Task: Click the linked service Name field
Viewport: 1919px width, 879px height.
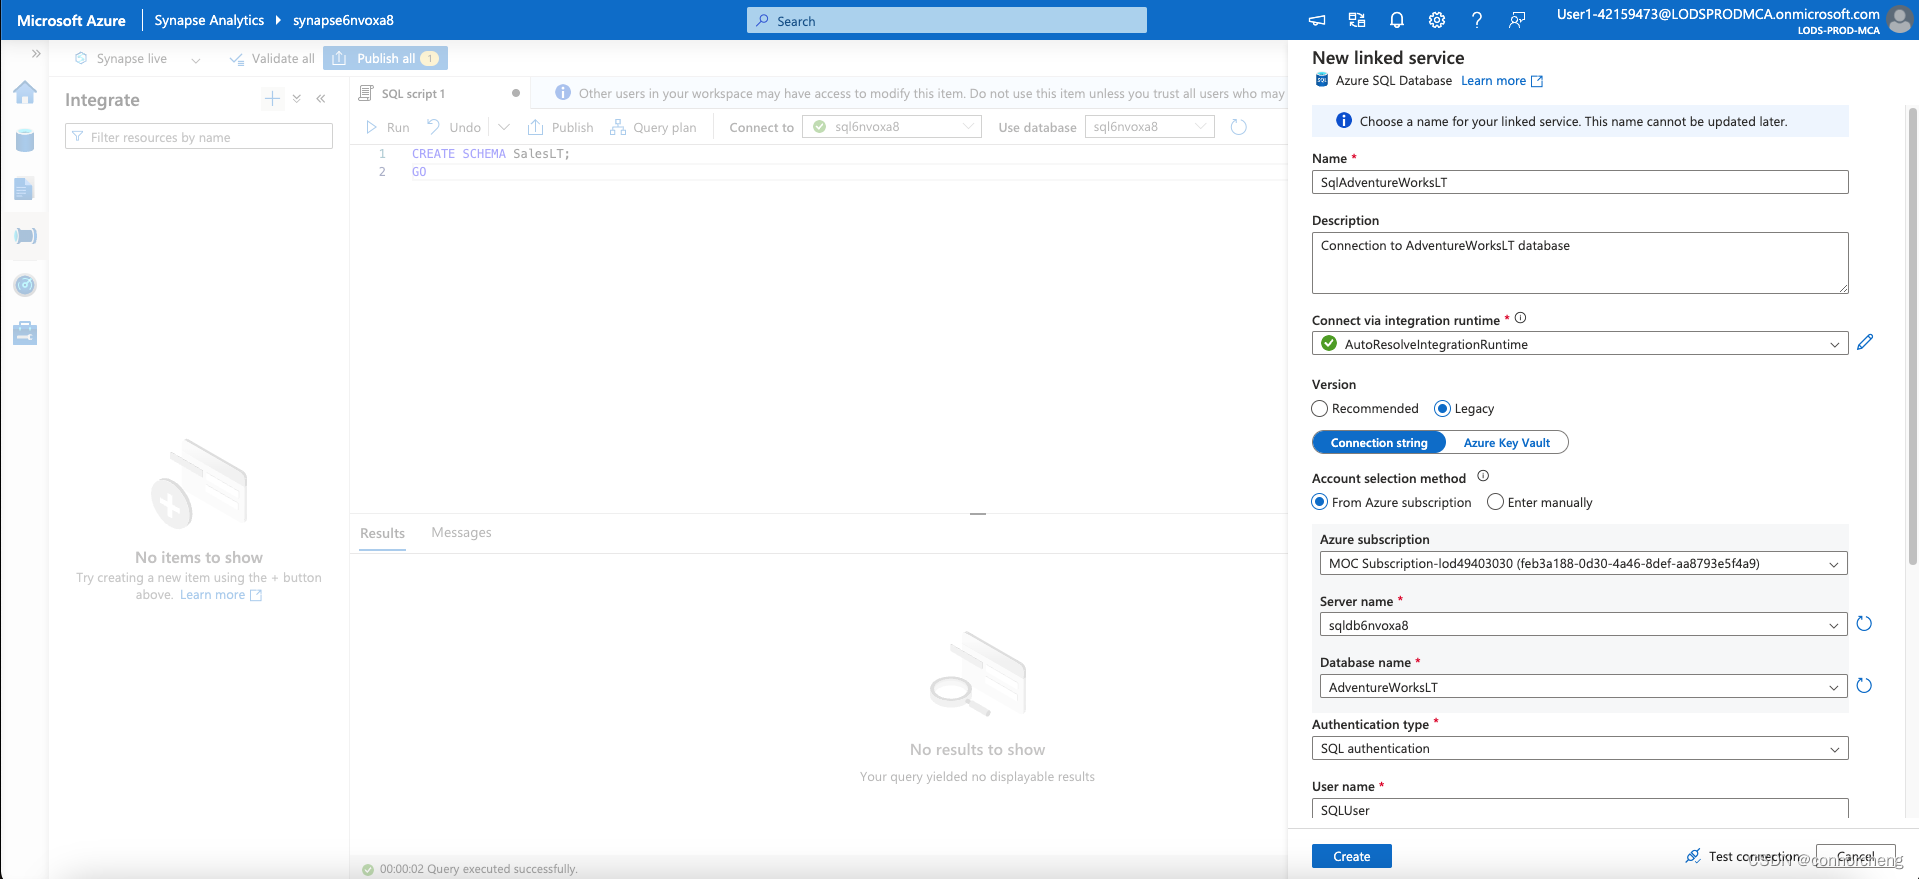Action: tap(1579, 182)
